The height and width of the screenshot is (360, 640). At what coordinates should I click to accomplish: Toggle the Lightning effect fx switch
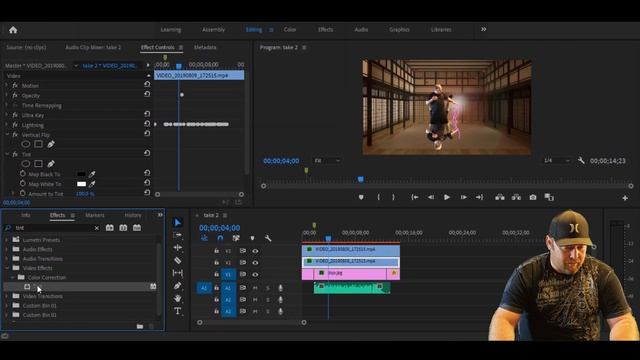click(x=15, y=125)
